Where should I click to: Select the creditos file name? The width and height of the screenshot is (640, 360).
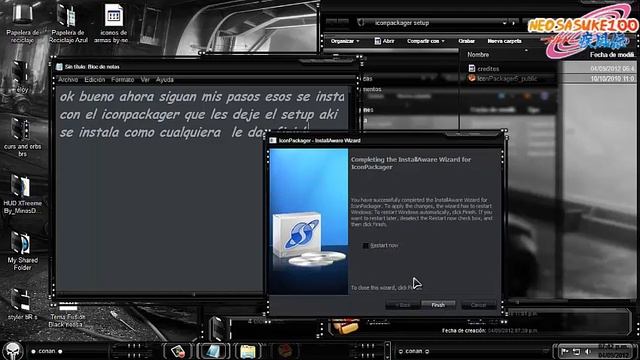(x=488, y=69)
